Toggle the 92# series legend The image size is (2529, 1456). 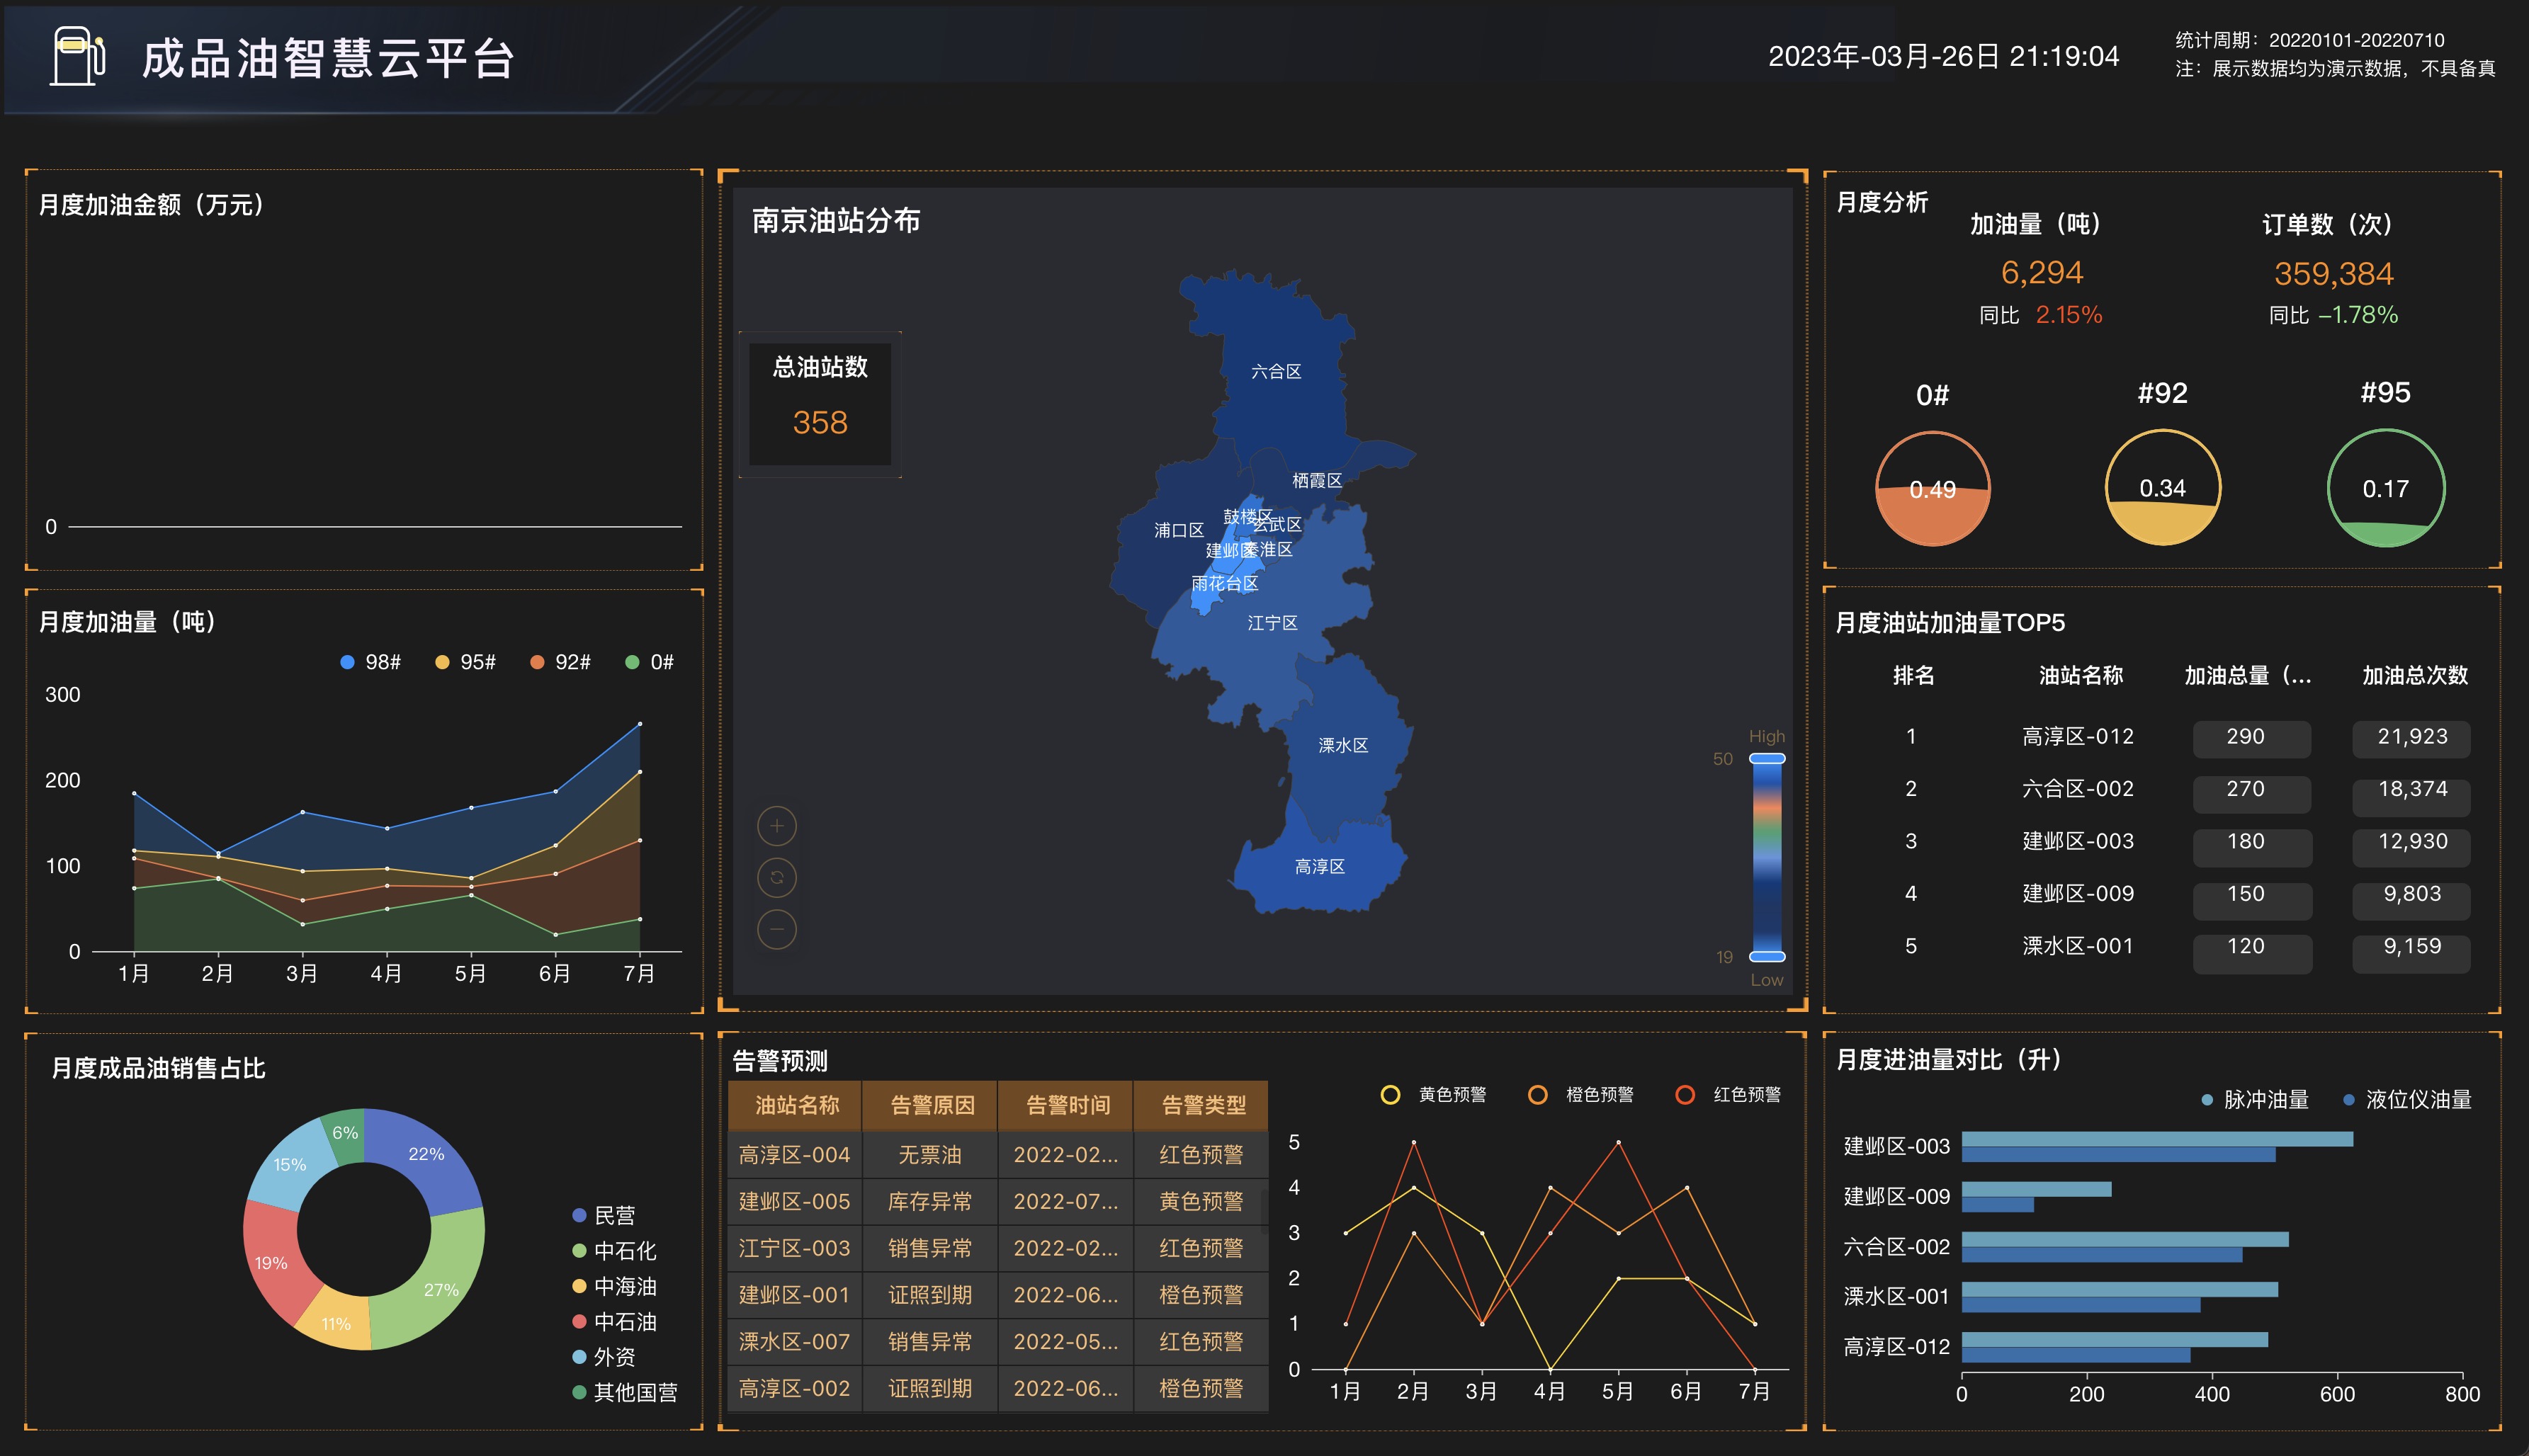[x=561, y=662]
